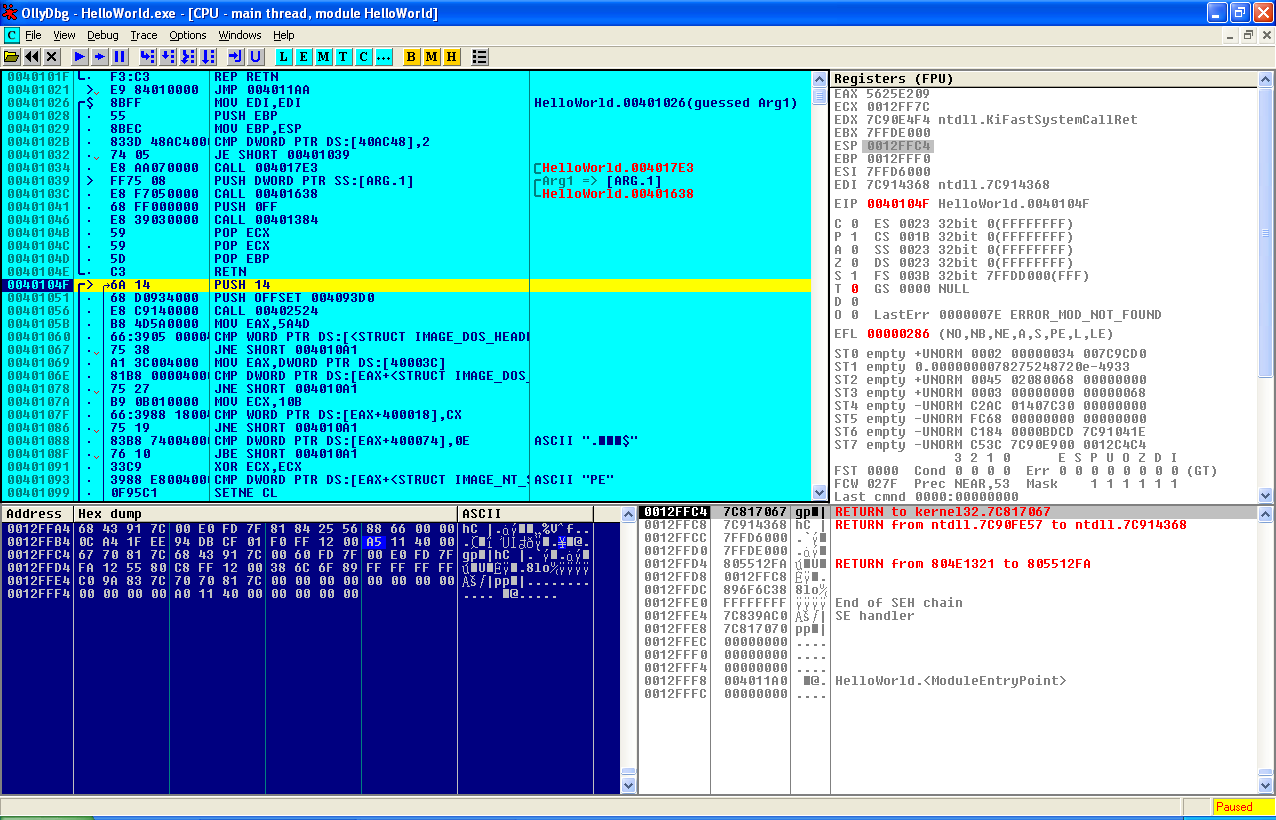The height and width of the screenshot is (820, 1276).
Task: Click the disassembly pane scrollbar up arrow
Action: point(821,78)
